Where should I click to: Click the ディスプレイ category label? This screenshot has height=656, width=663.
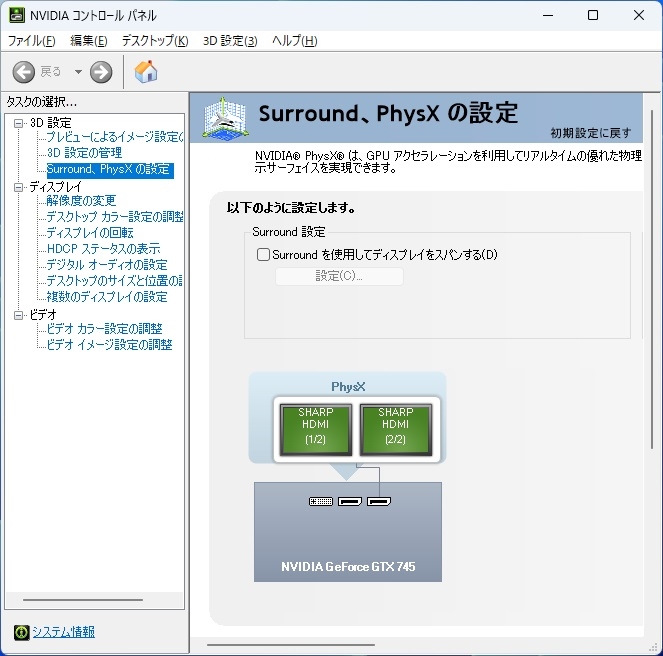[55, 187]
